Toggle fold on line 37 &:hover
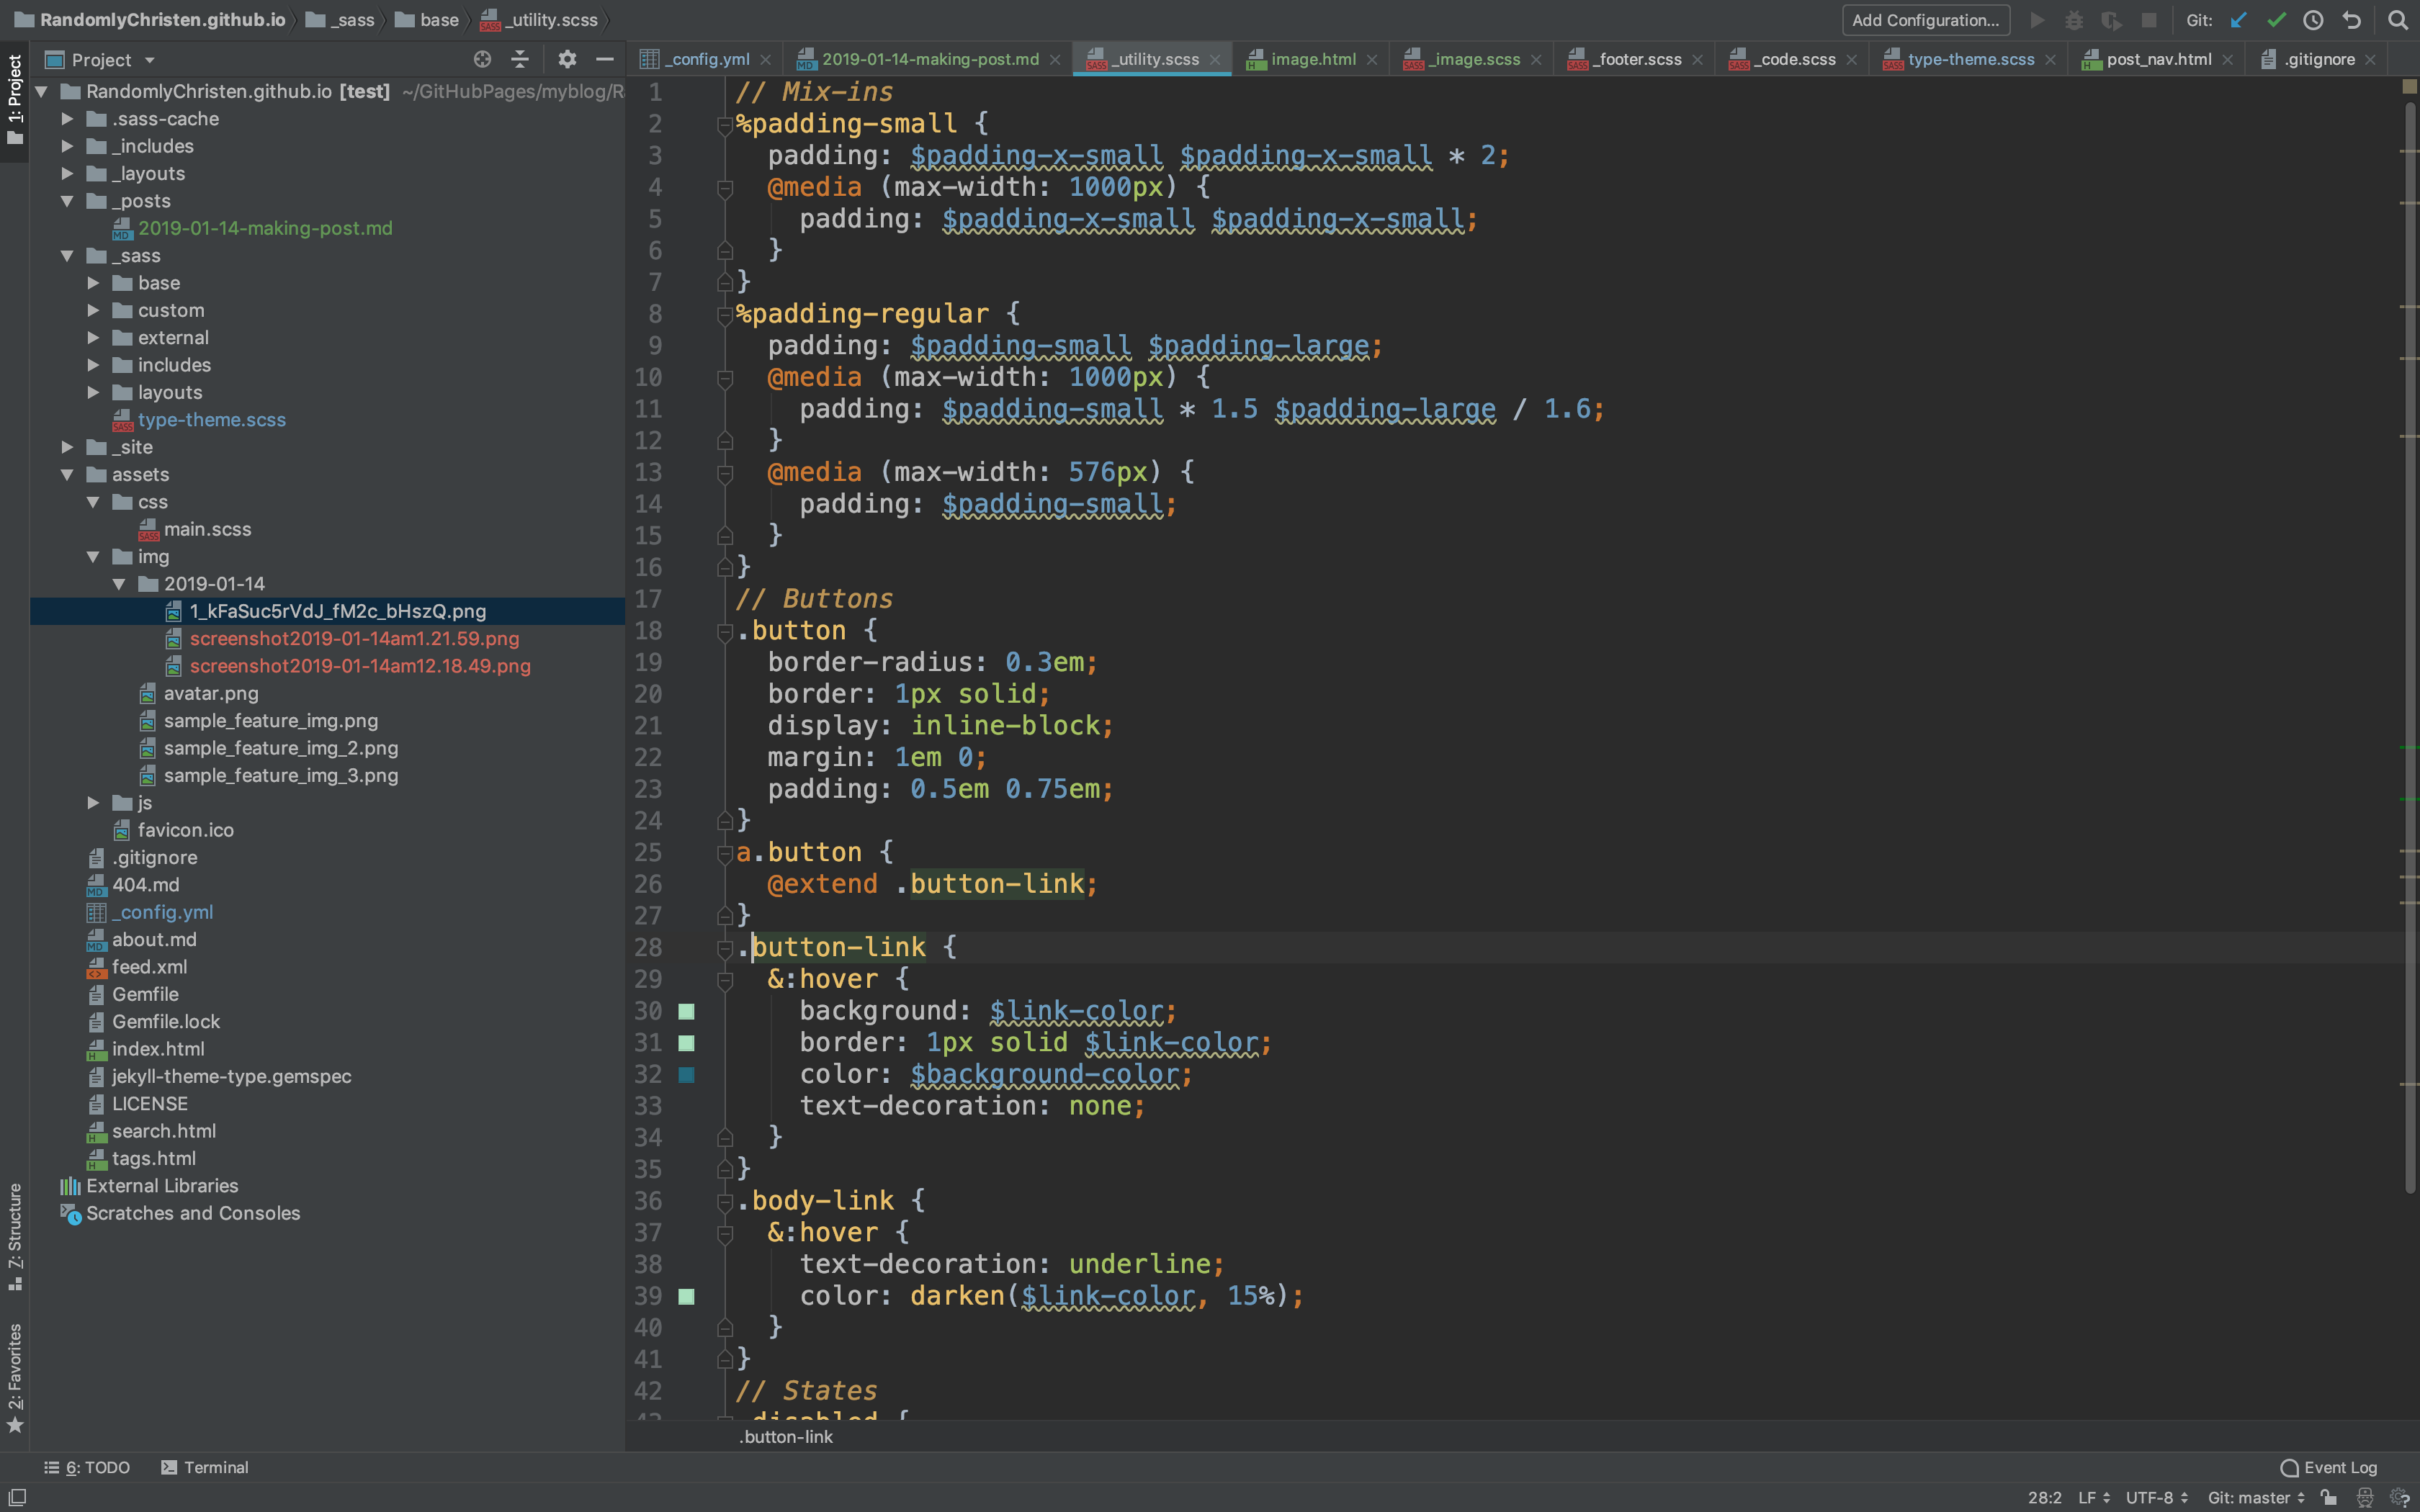2420x1512 pixels. (x=725, y=1233)
